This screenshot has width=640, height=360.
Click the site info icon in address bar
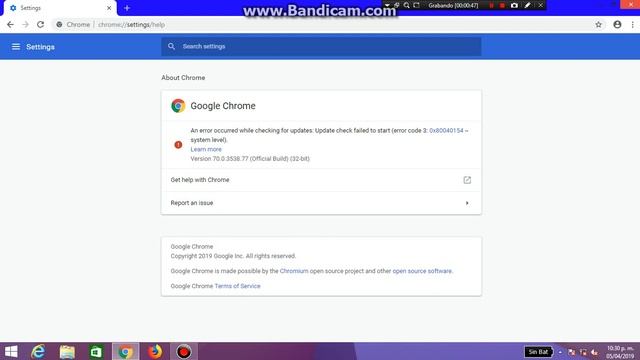(x=59, y=24)
